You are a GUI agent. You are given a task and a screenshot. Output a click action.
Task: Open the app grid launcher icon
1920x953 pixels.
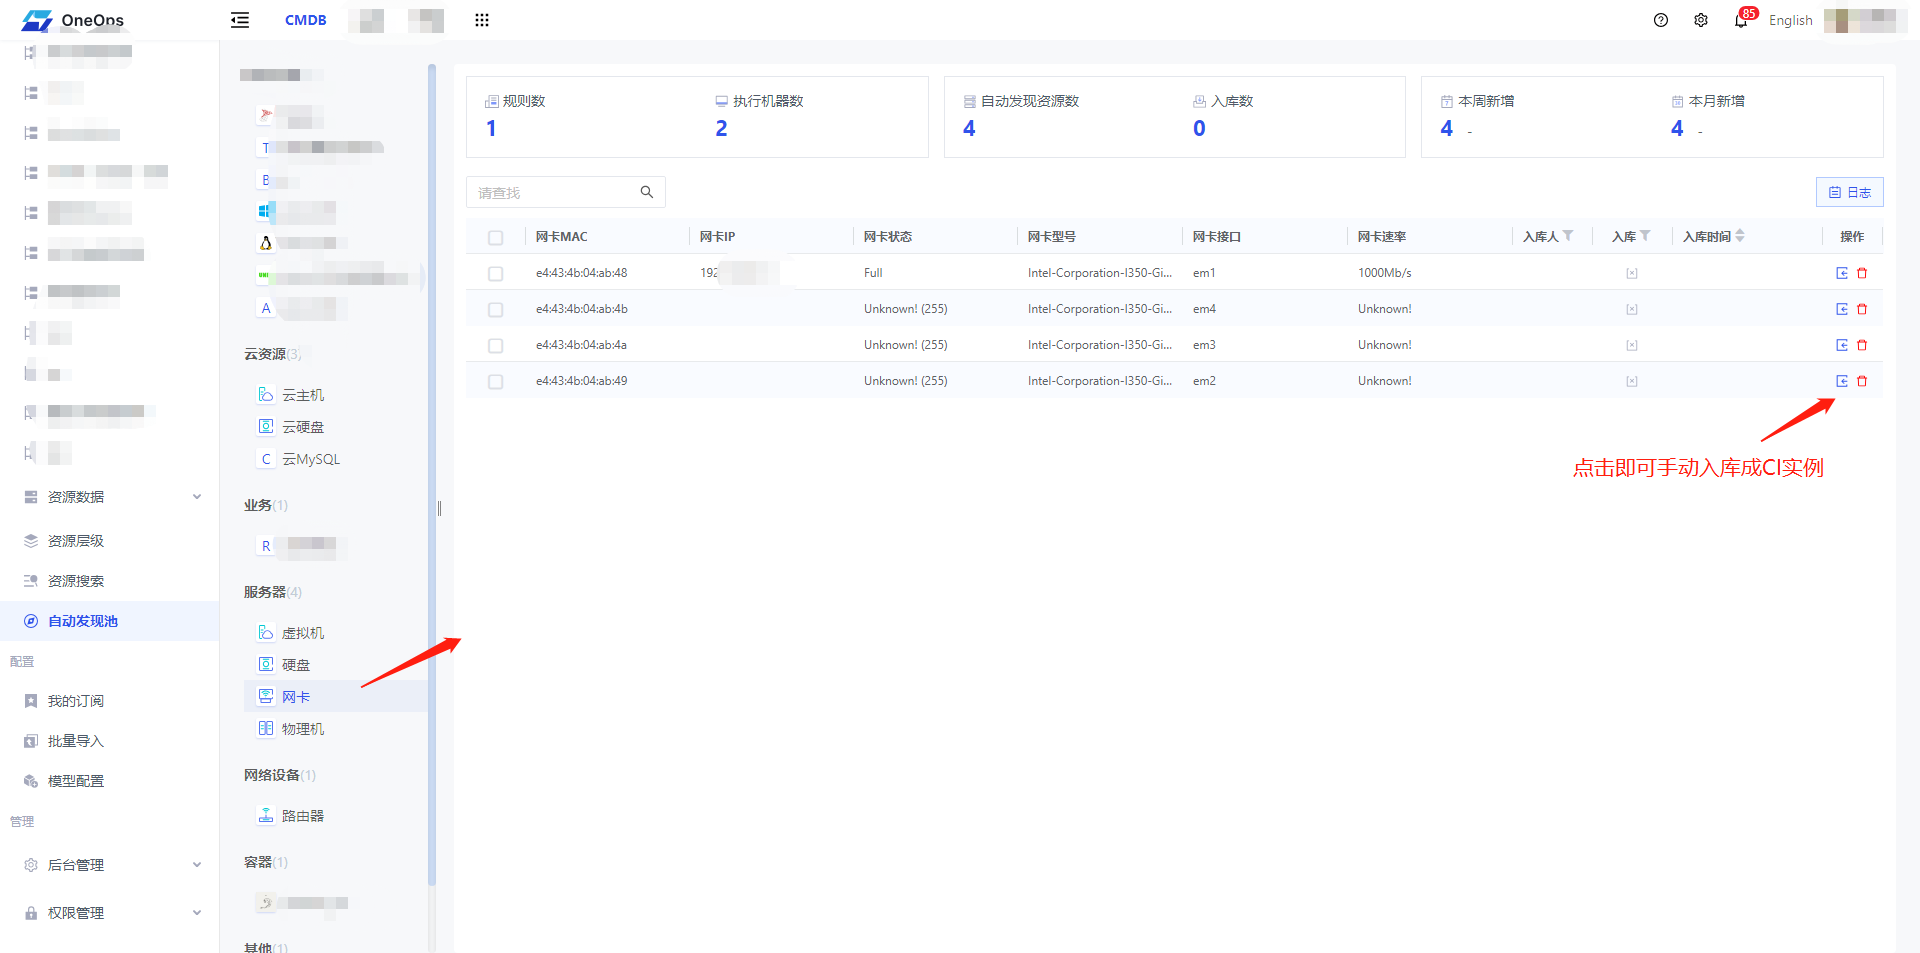(x=482, y=20)
